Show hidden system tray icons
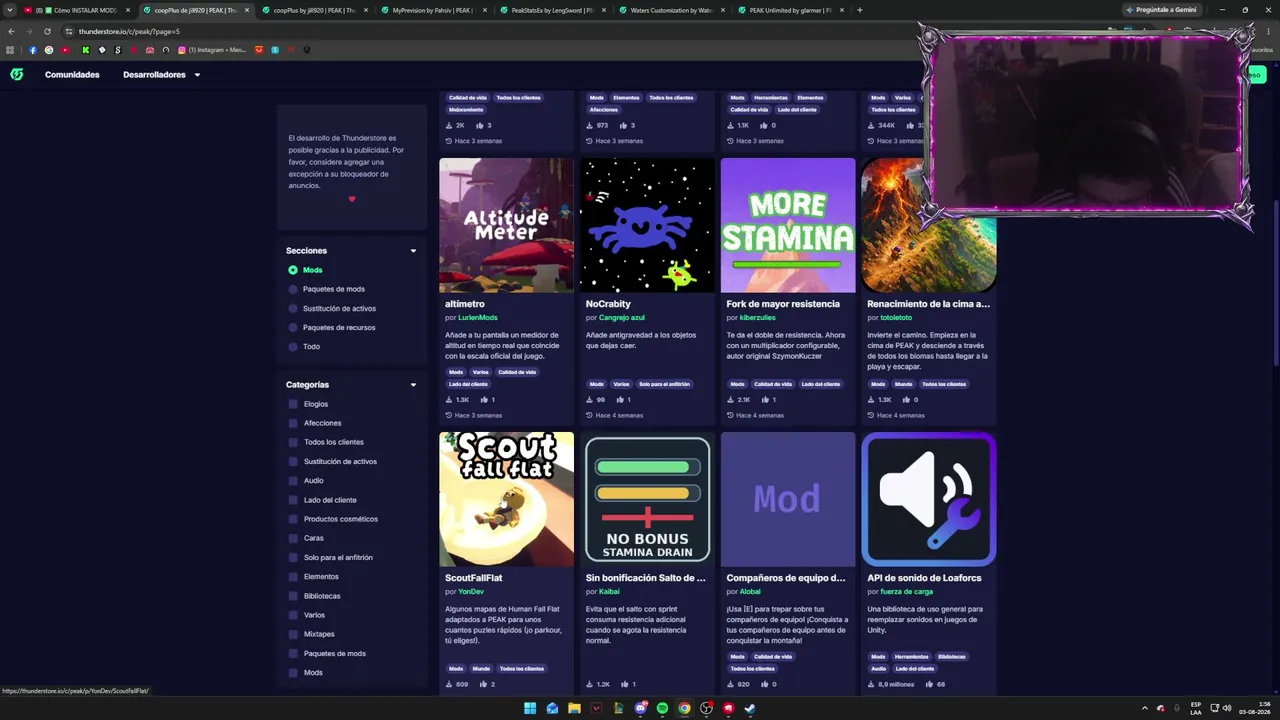Image resolution: width=1280 pixels, height=720 pixels. pos(1145,708)
